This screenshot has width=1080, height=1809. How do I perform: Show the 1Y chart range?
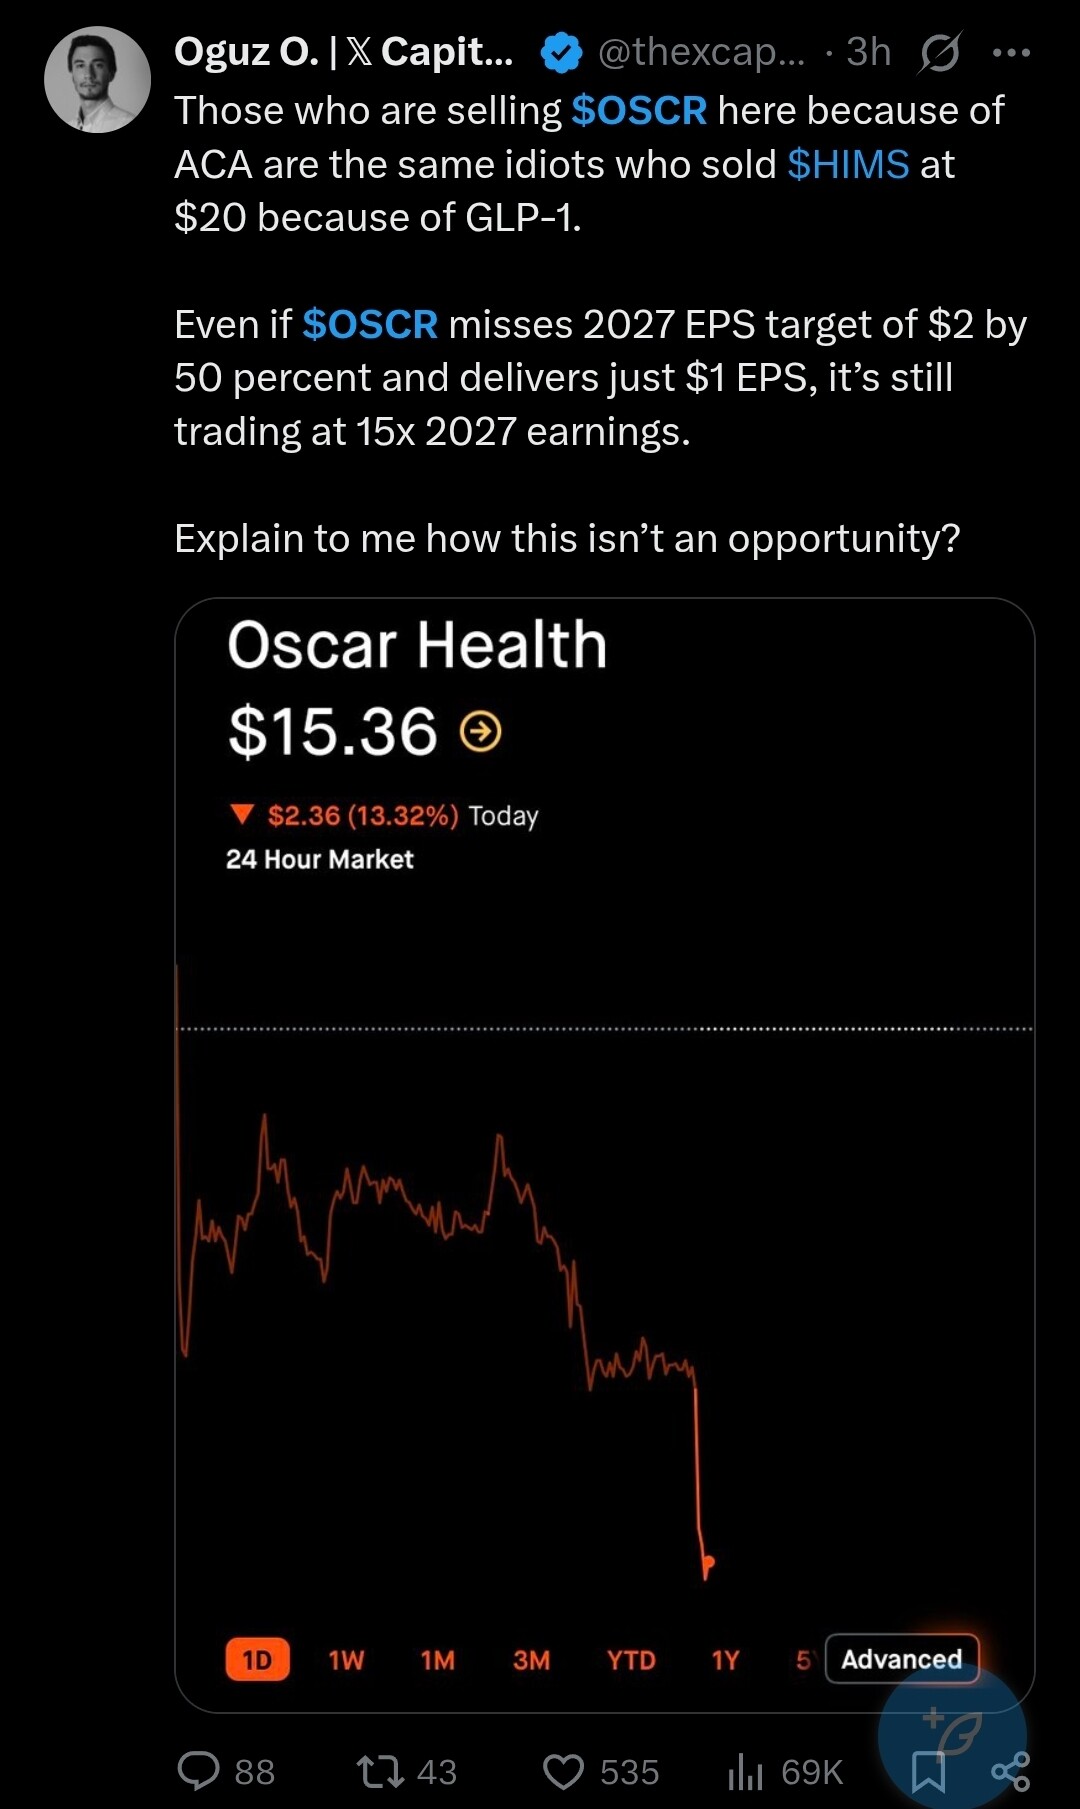tap(725, 1660)
